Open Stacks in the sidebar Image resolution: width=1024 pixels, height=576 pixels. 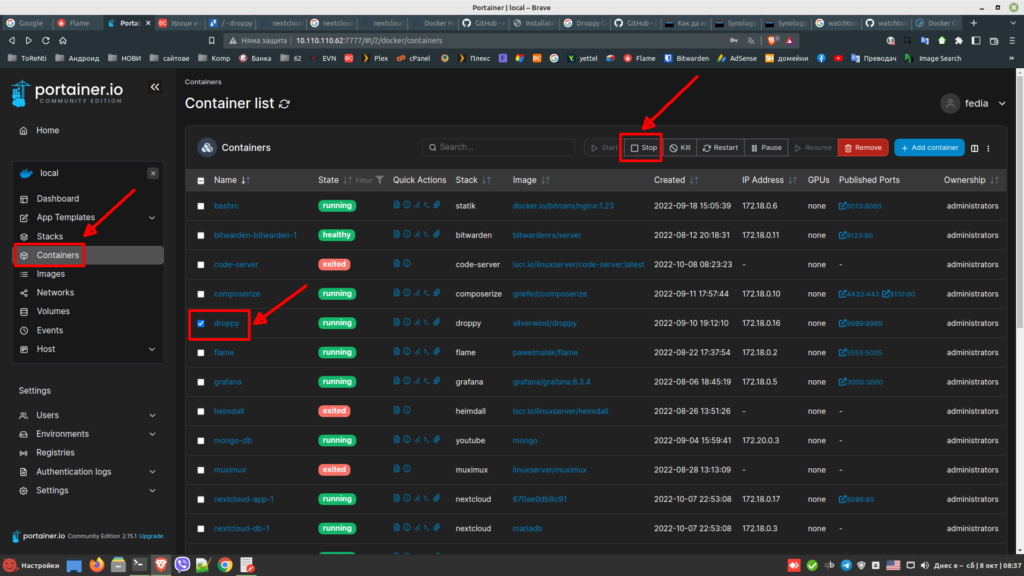click(x=50, y=236)
